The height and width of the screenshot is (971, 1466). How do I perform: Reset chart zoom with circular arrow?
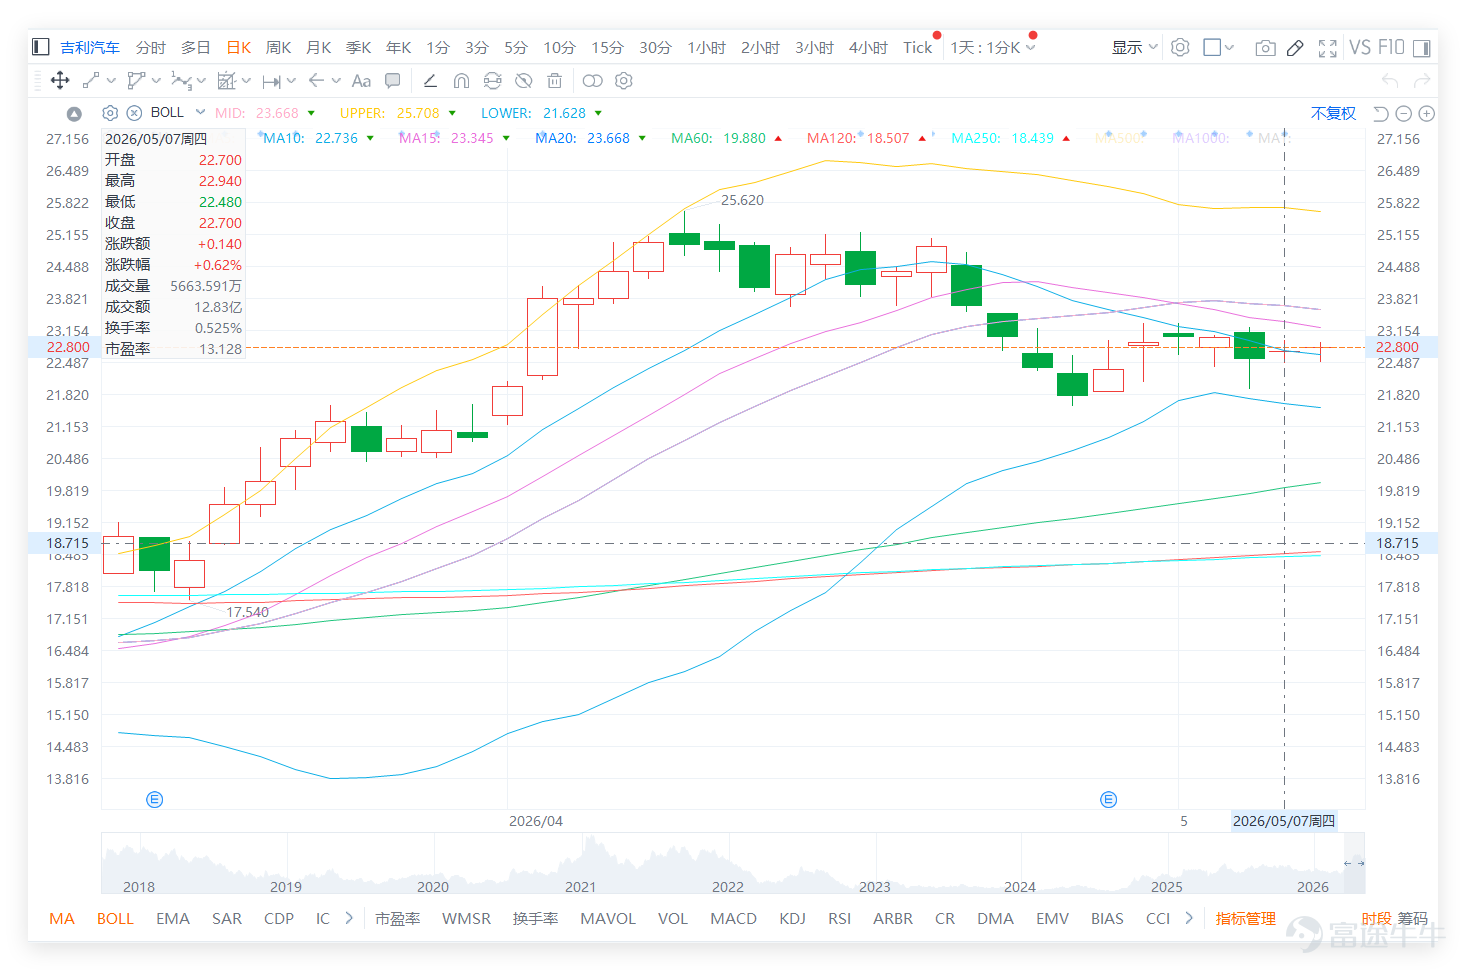pos(1381,114)
